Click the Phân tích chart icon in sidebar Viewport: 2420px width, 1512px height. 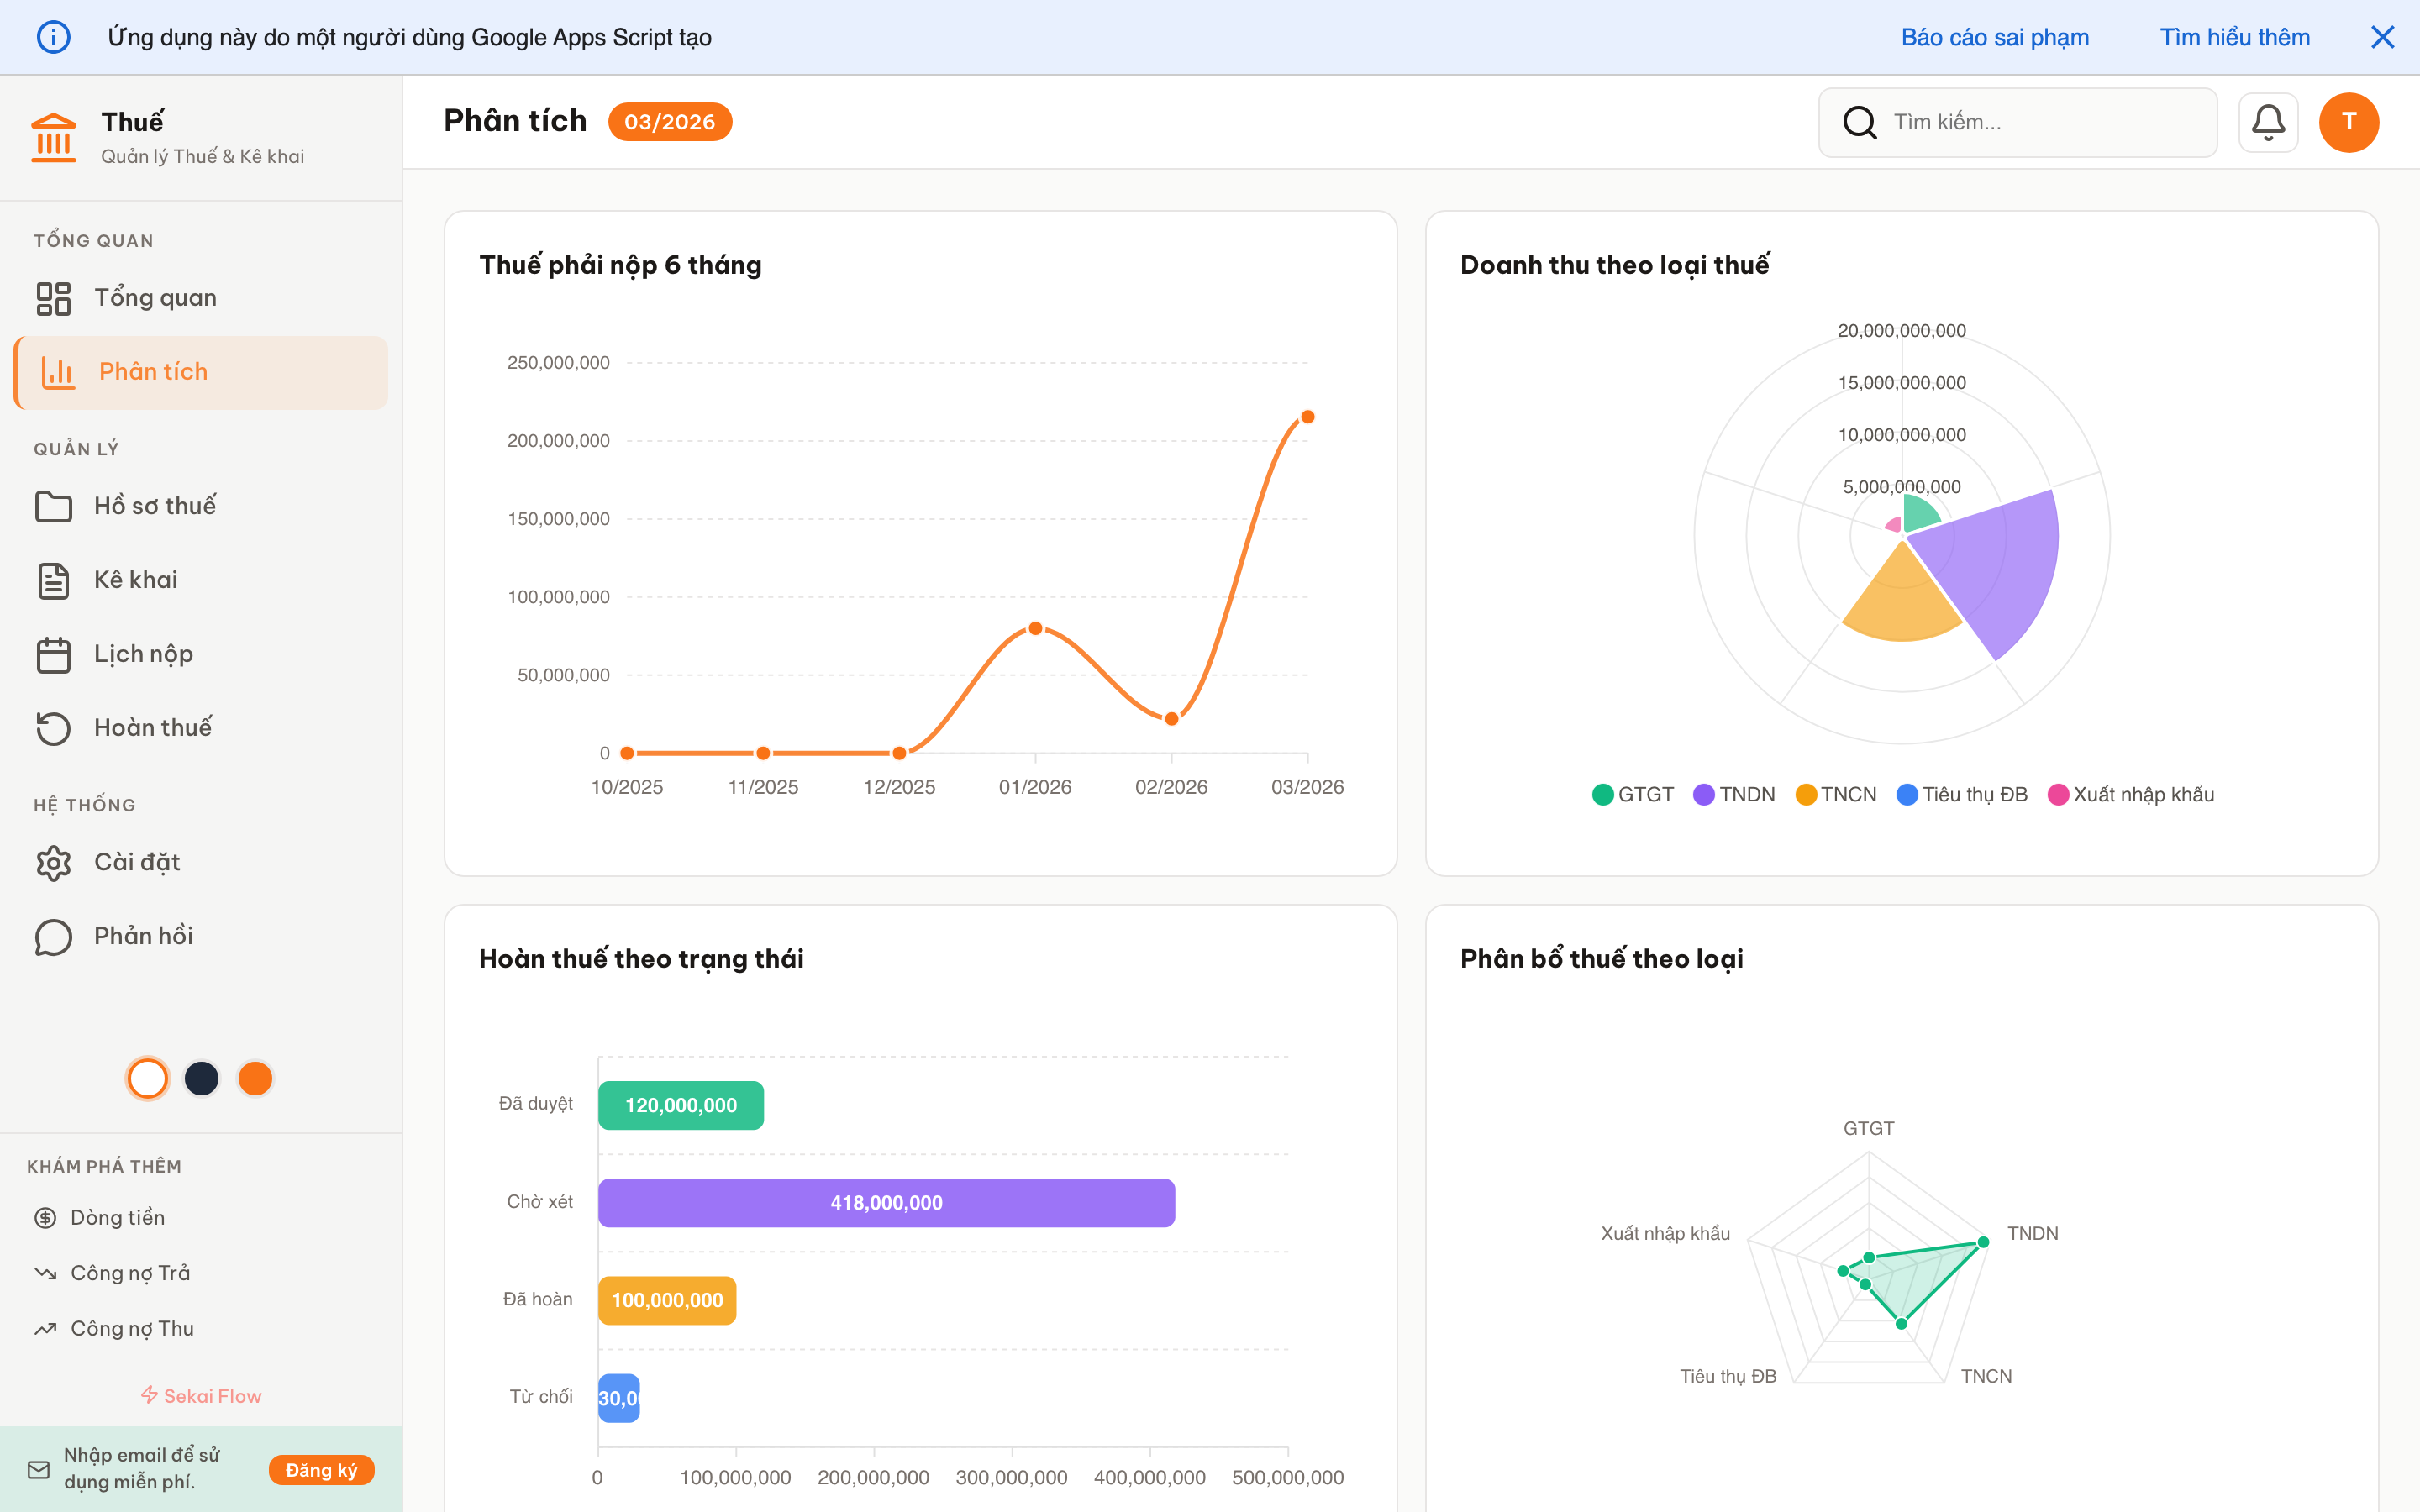click(x=57, y=372)
